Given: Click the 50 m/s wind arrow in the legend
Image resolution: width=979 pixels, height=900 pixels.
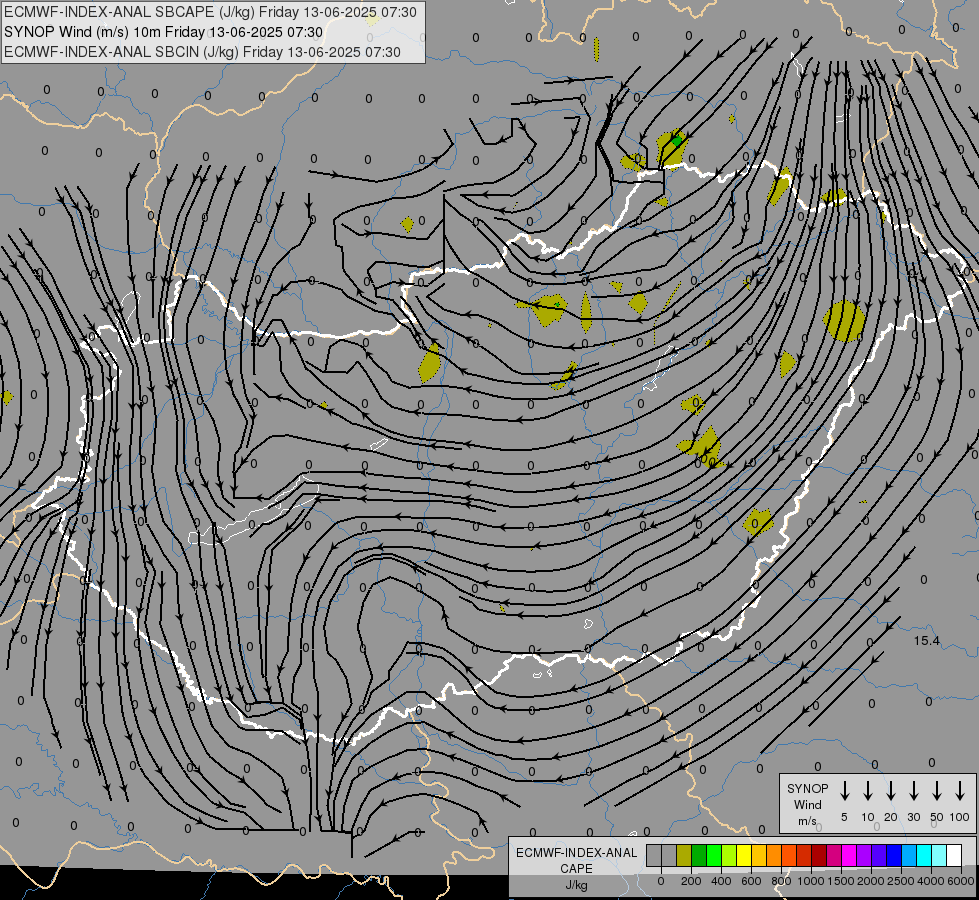Looking at the screenshot, I should point(937,790).
